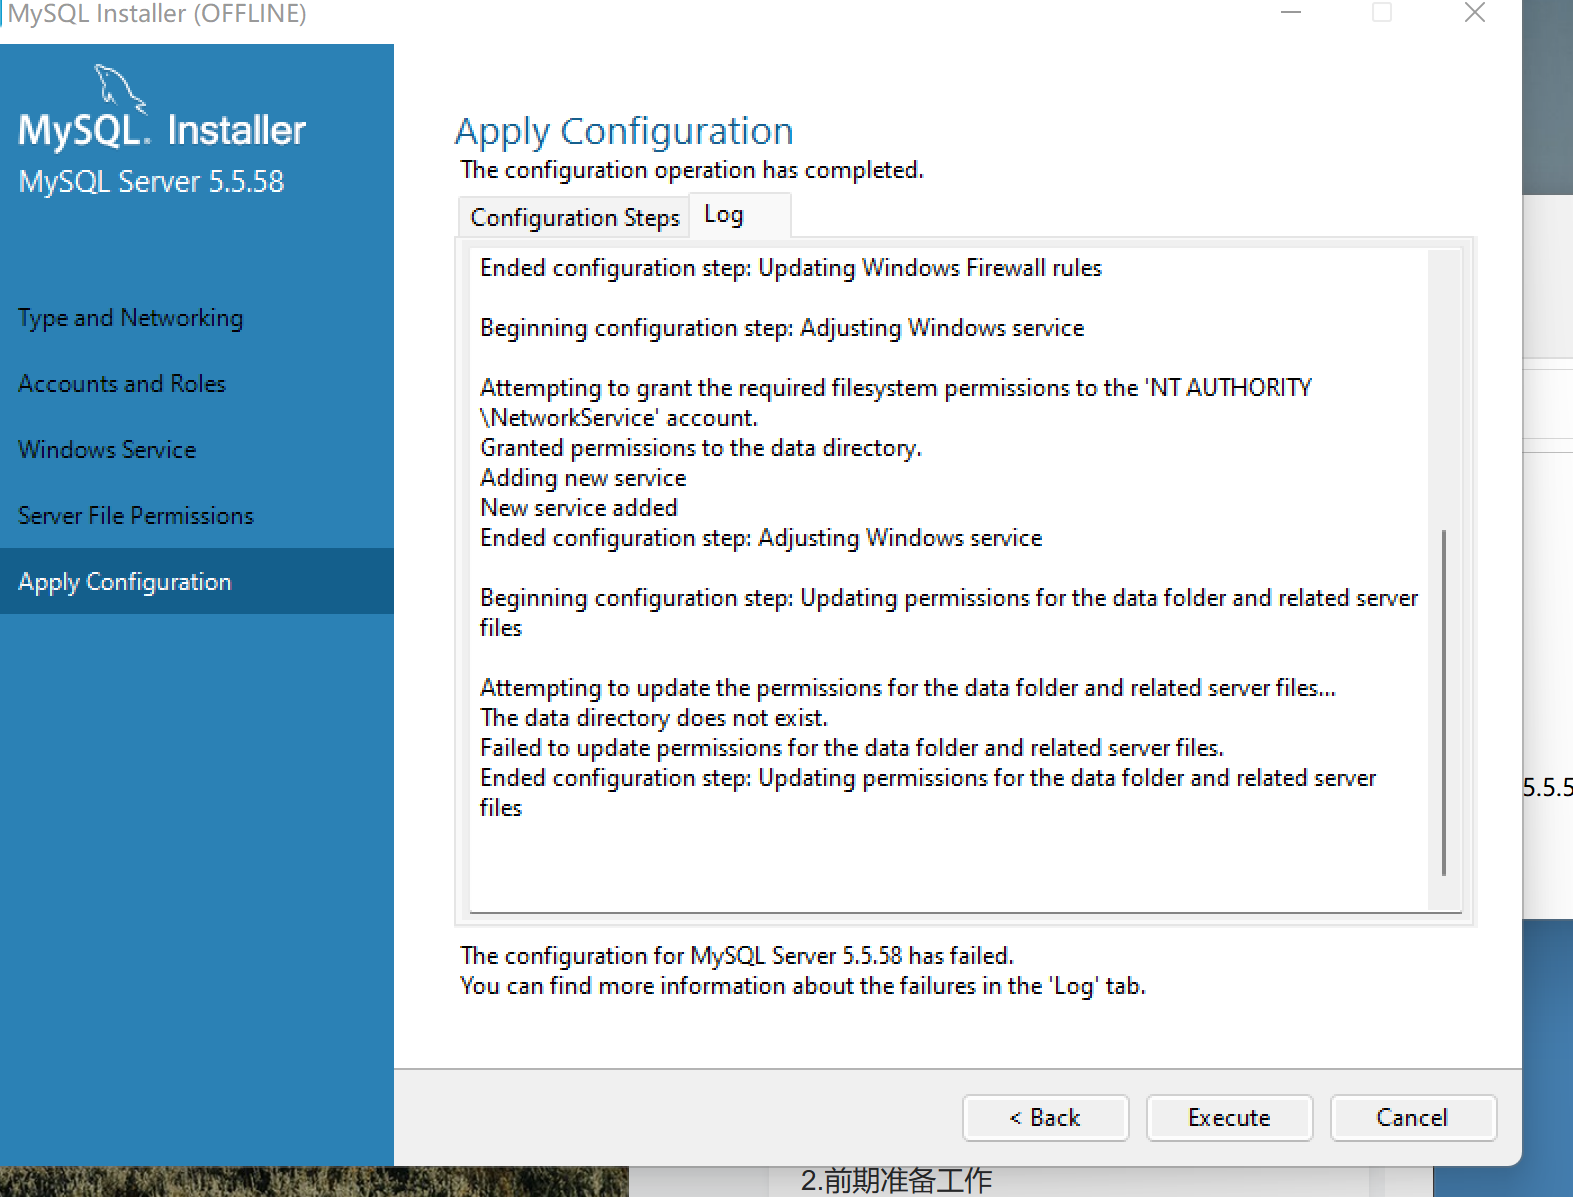
Task: Click the Back button
Action: click(1045, 1117)
